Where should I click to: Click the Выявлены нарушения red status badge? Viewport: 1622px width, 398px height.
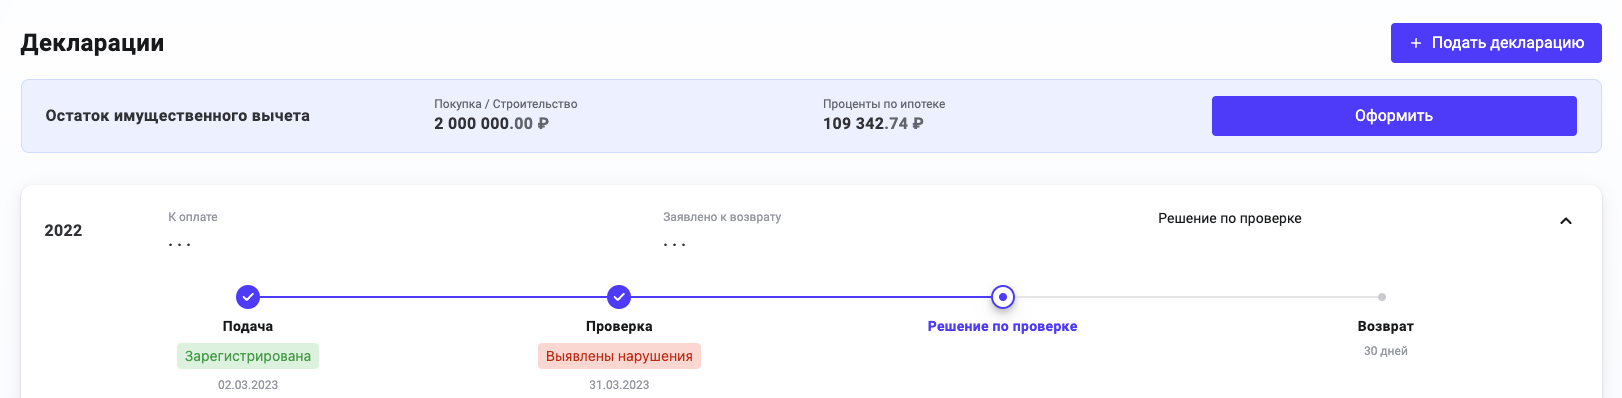[x=619, y=356]
